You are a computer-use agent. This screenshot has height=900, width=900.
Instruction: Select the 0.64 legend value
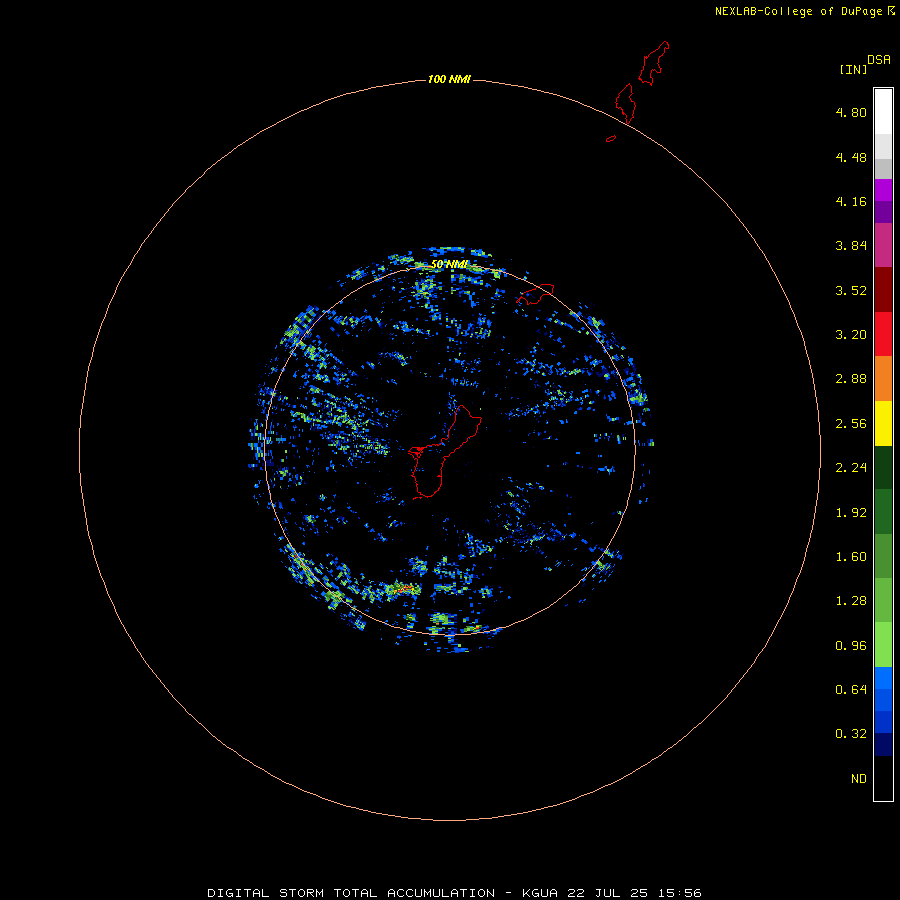pos(851,689)
